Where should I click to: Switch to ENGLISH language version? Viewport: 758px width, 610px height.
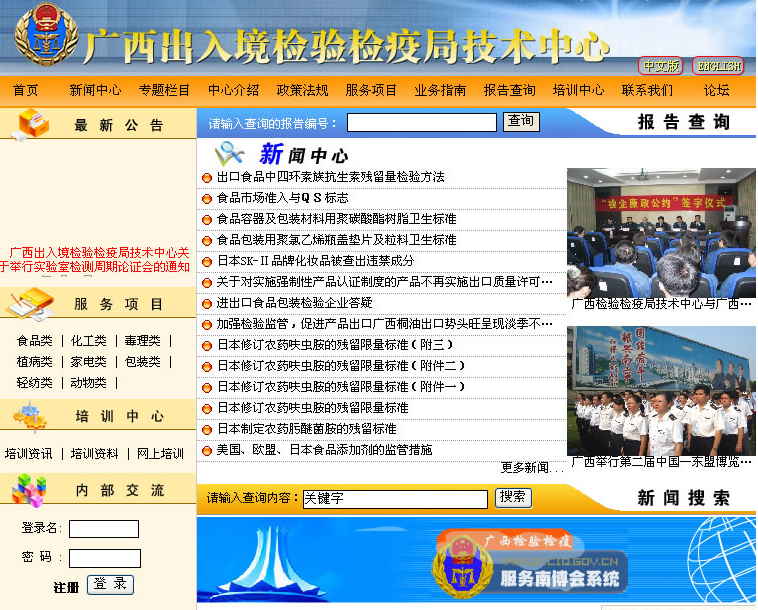718,66
